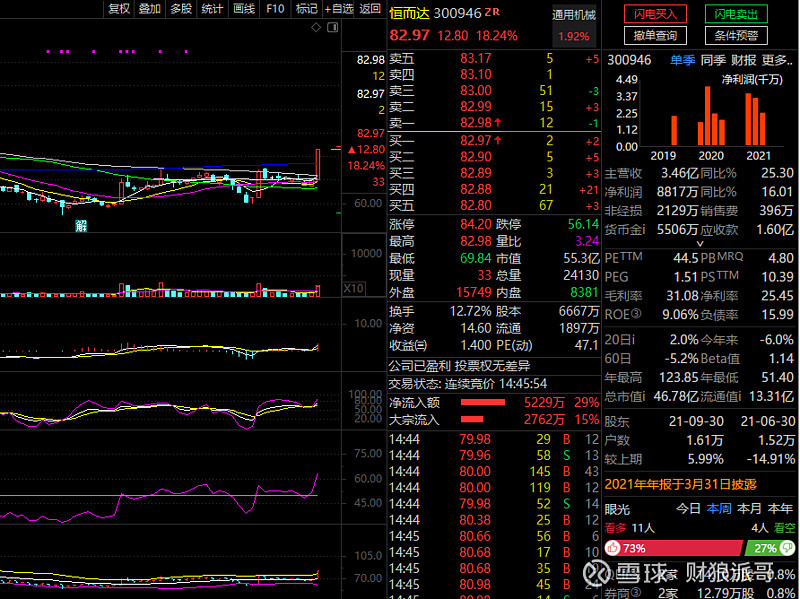Viewport: 800px width, 599px height.
Task: Click the latest candlestick on the chart
Action: (318, 164)
